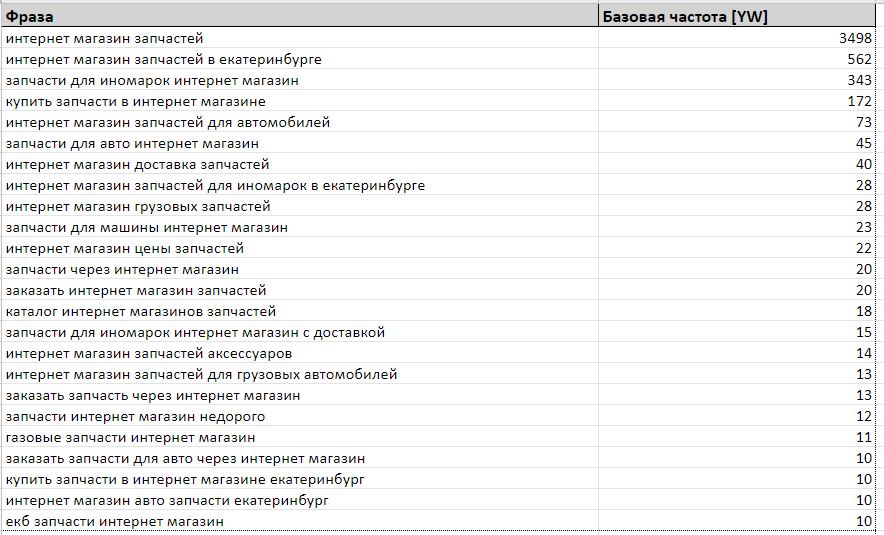Select cell 'заказать запчасти для авто через интернет магазин'
This screenshot has width=884, height=535.
299,458
